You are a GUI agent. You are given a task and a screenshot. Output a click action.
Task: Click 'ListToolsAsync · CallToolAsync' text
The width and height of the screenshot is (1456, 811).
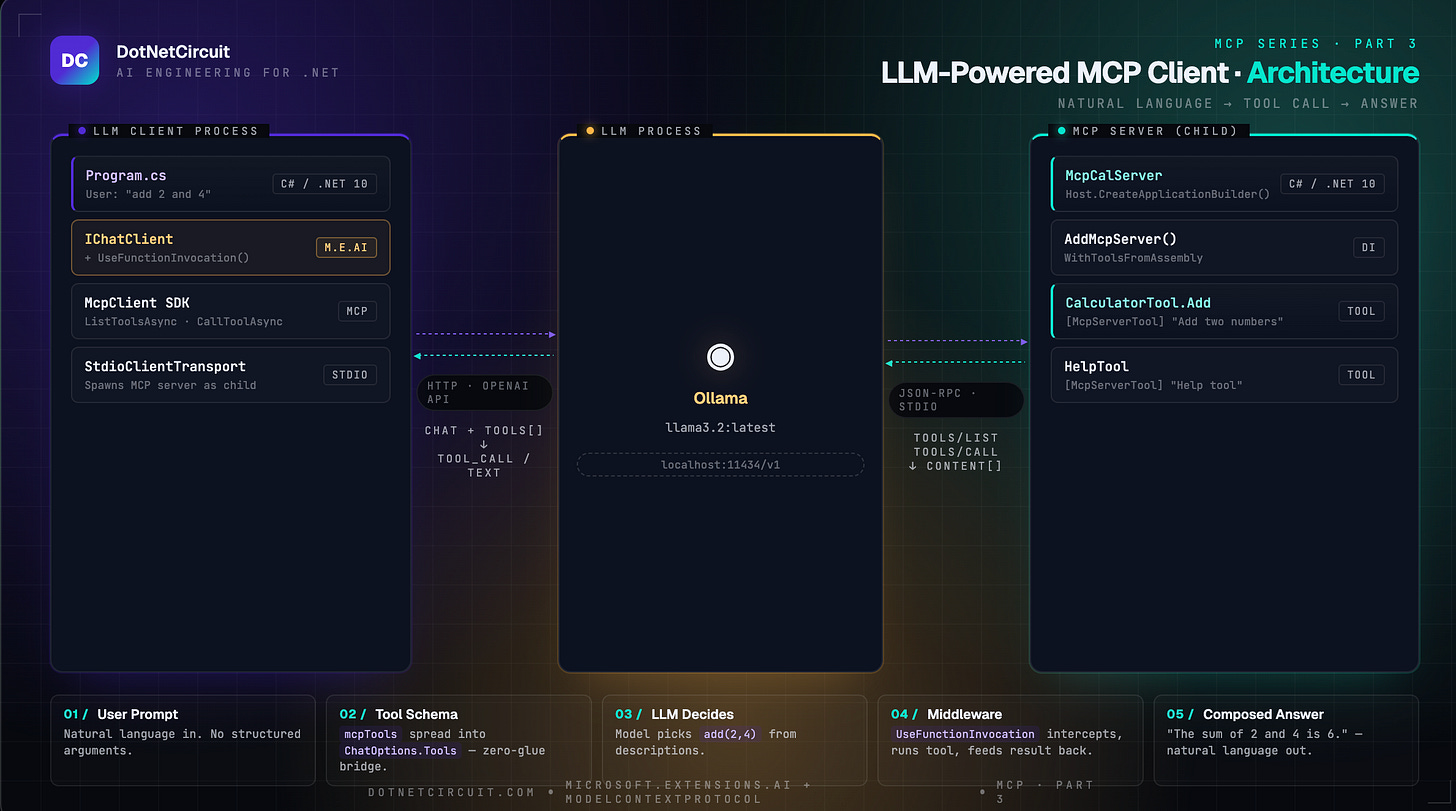(x=184, y=322)
